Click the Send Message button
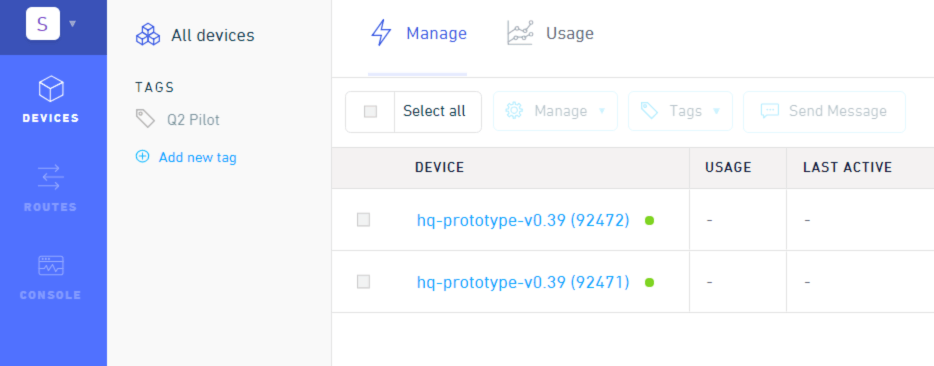 click(x=824, y=111)
